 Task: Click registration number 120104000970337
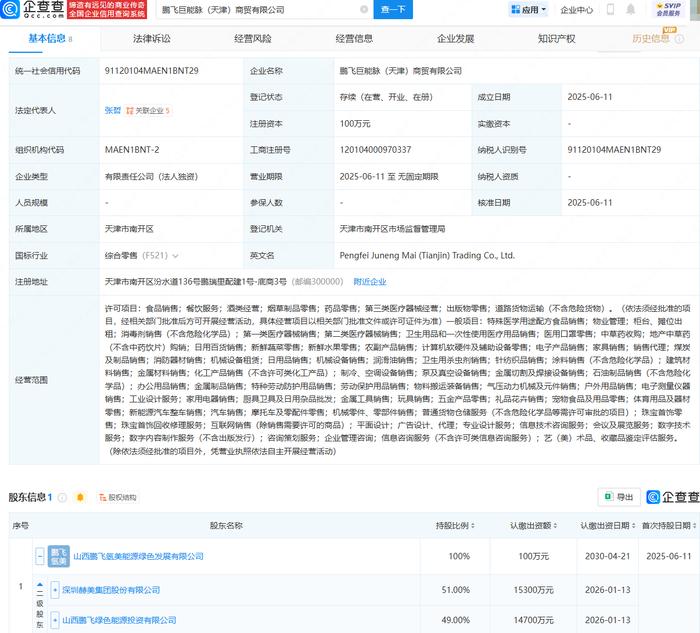[375, 150]
